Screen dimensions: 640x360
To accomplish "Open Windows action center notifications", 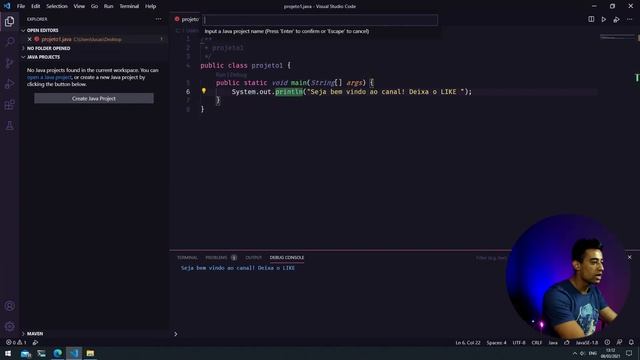I will (x=629, y=353).
